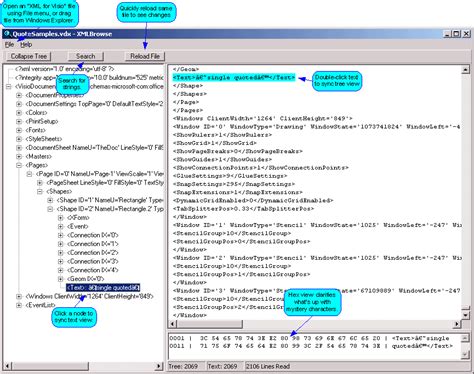The width and height of the screenshot is (474, 374).
Task: Click the tree pane horizontal scrollbar thumb
Action: (50, 366)
